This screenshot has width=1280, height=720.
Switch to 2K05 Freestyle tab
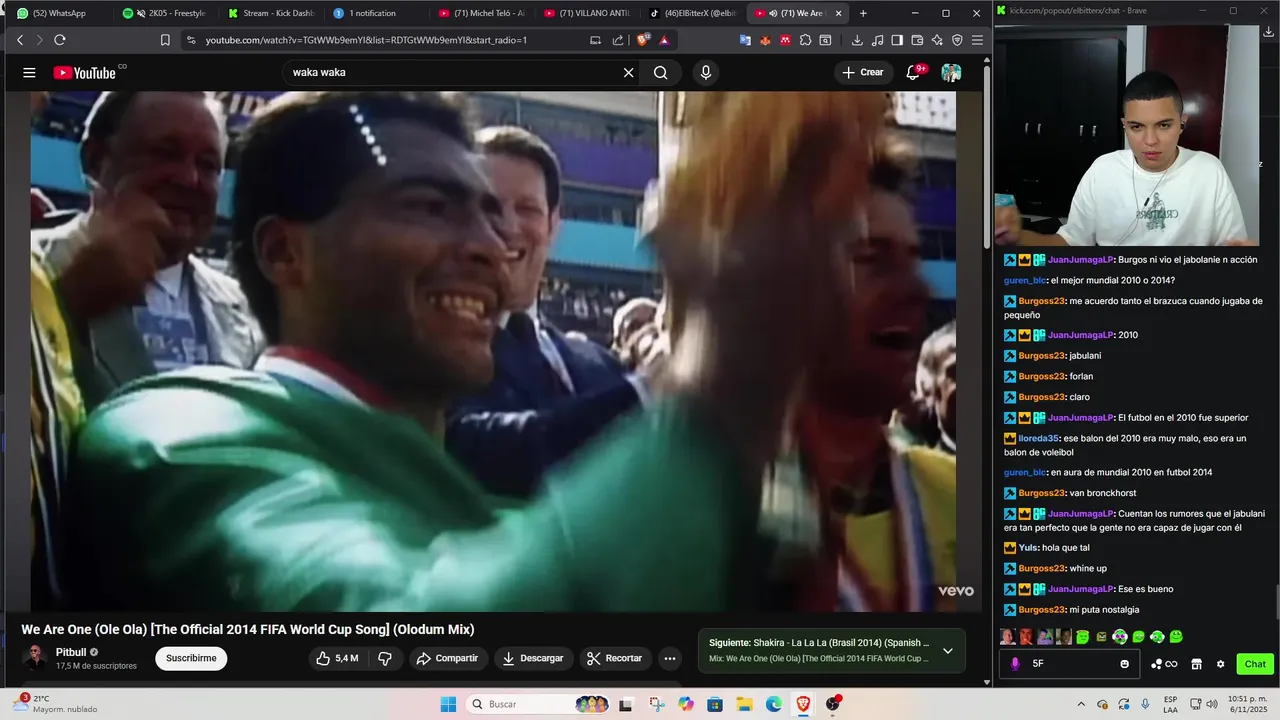(165, 13)
